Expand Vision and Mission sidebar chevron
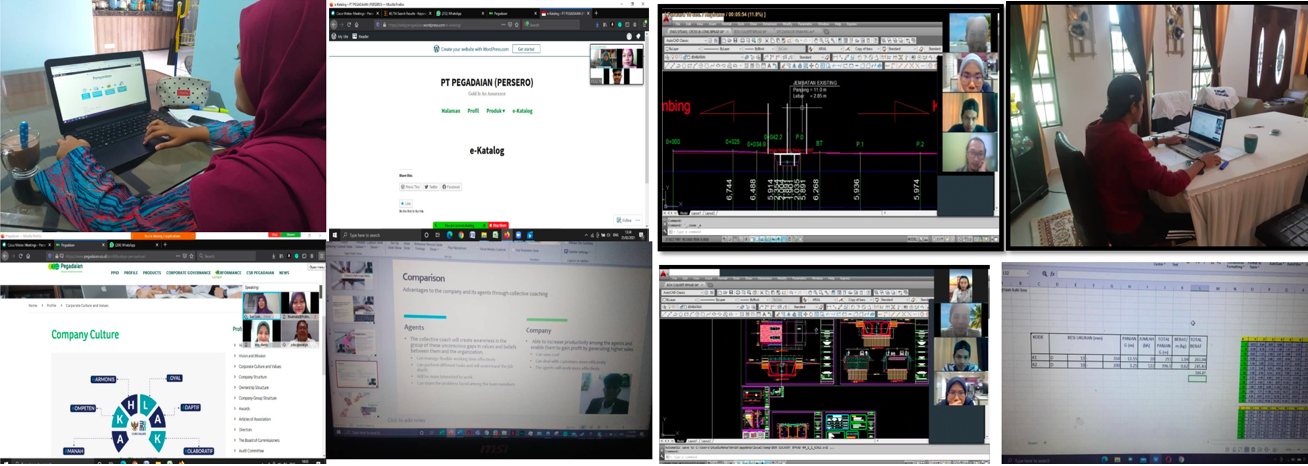This screenshot has width=1308, height=466. (235, 356)
